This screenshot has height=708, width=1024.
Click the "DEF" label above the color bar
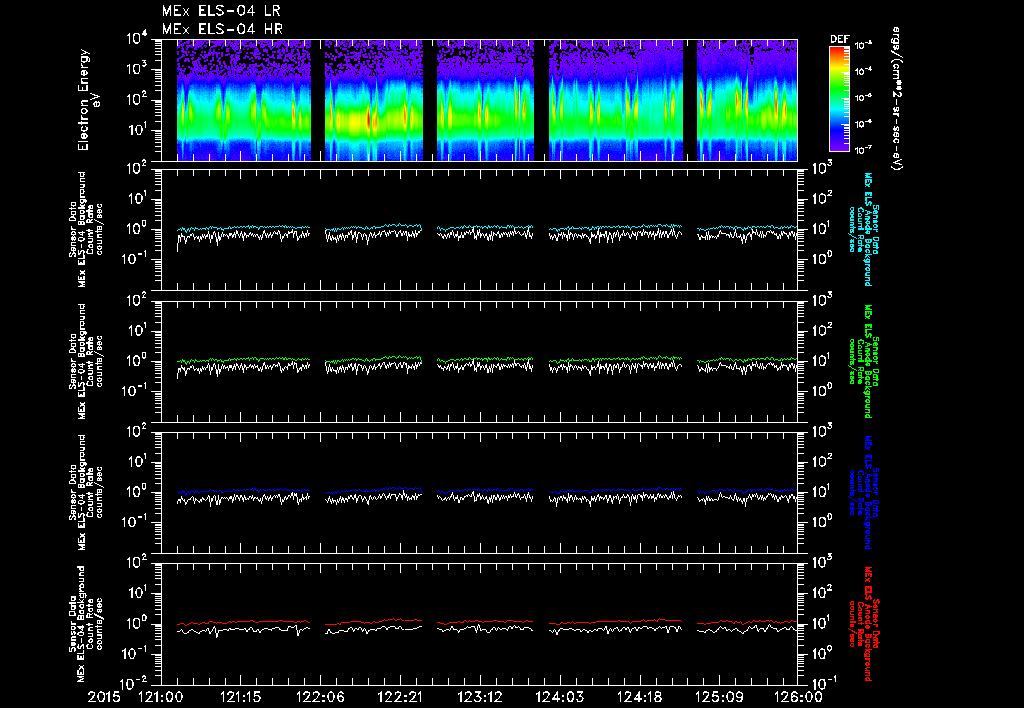839,39
